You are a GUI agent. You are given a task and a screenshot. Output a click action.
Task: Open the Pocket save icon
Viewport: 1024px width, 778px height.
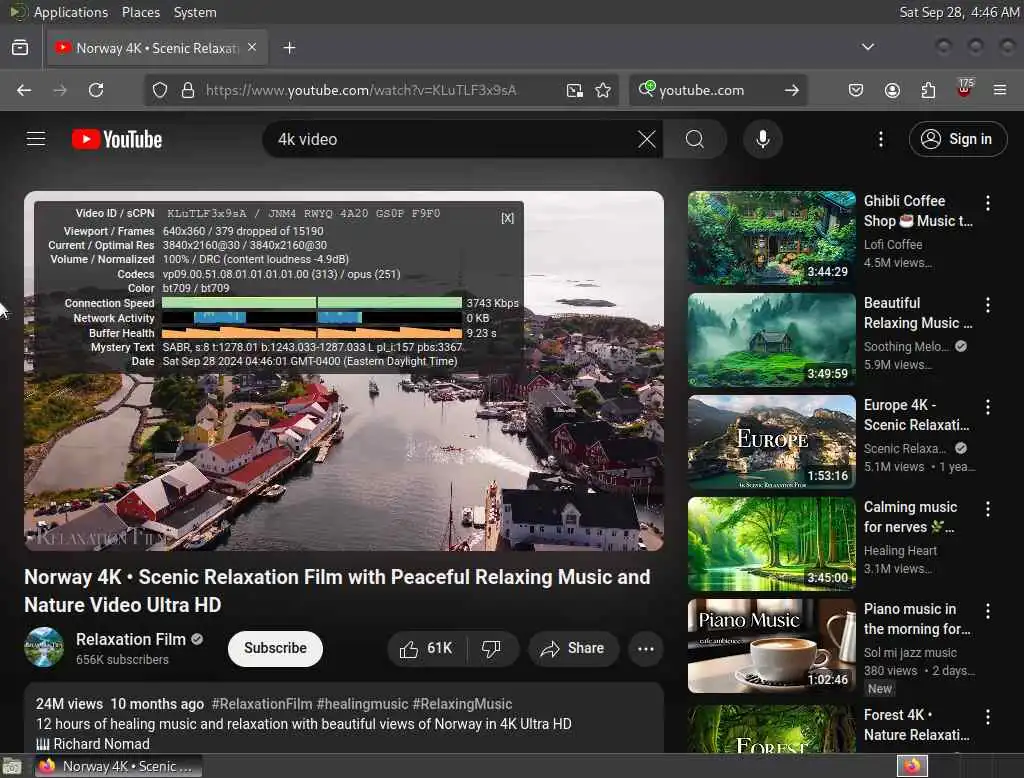(x=856, y=90)
